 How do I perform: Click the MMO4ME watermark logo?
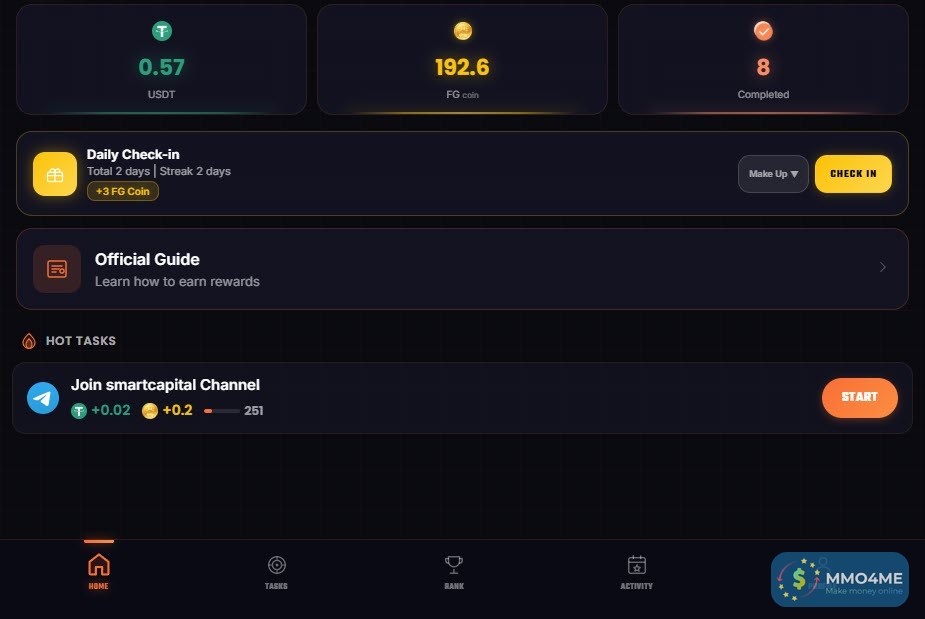click(839, 579)
